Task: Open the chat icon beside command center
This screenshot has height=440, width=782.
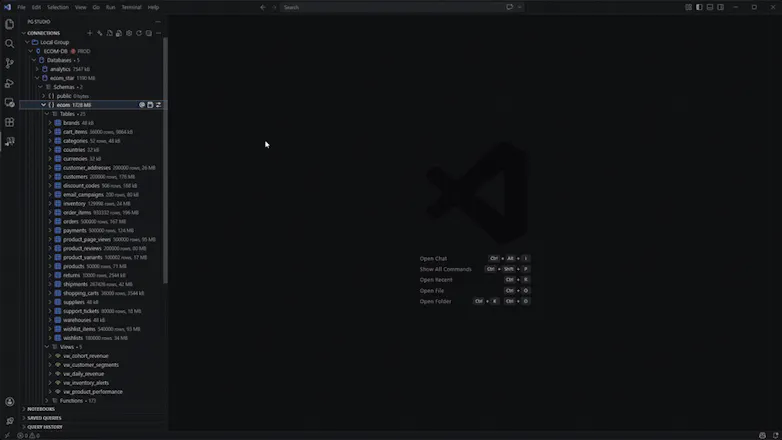Action: coord(509,7)
